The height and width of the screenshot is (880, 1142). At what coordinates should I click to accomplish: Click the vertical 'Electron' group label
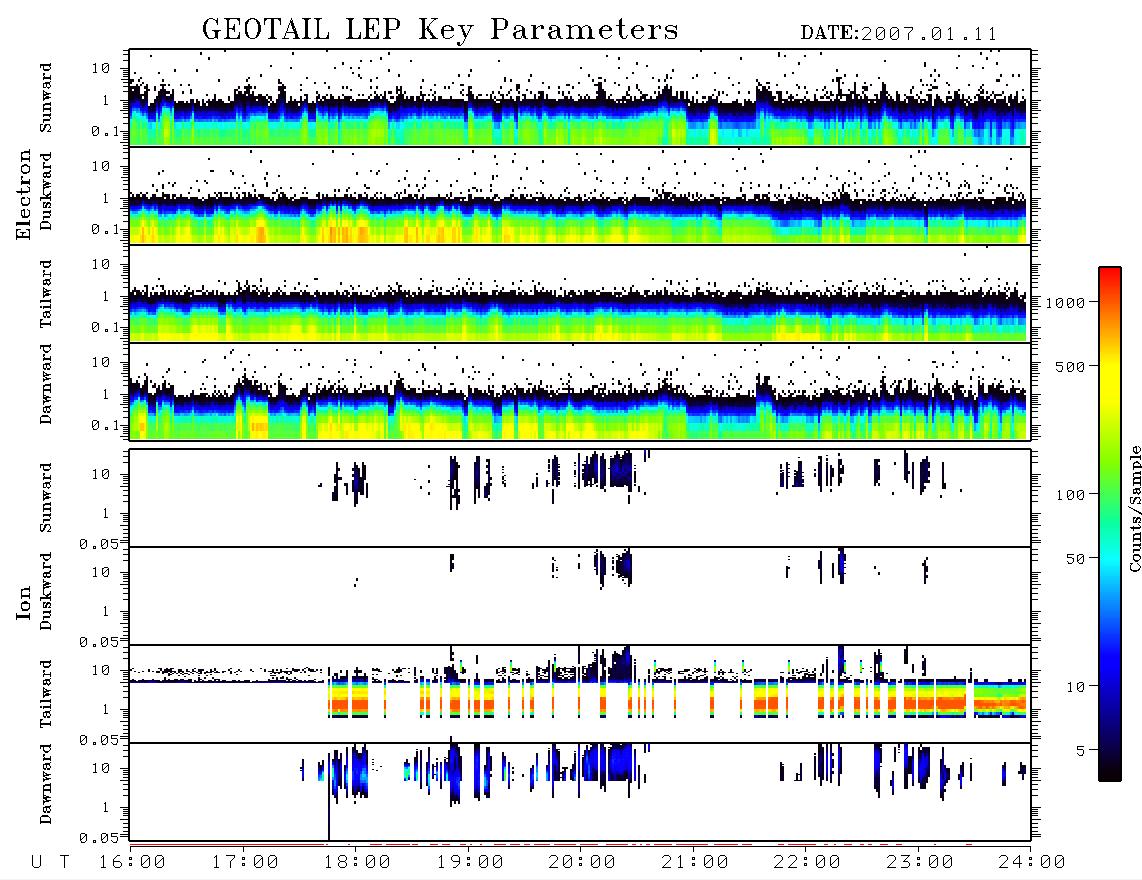24,194
